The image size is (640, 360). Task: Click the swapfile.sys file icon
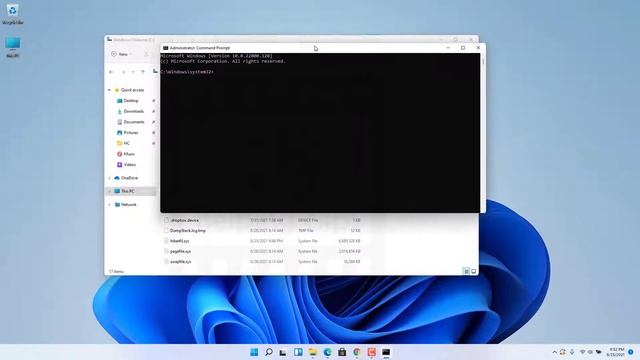tap(166, 262)
